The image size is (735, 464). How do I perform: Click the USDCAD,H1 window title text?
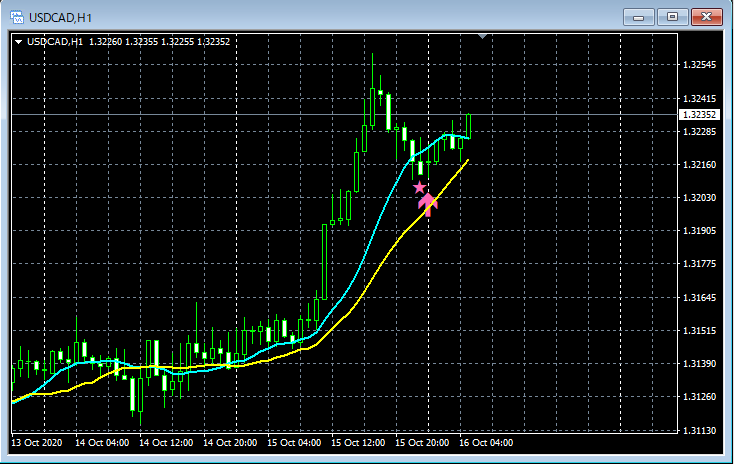pyautogui.click(x=60, y=18)
